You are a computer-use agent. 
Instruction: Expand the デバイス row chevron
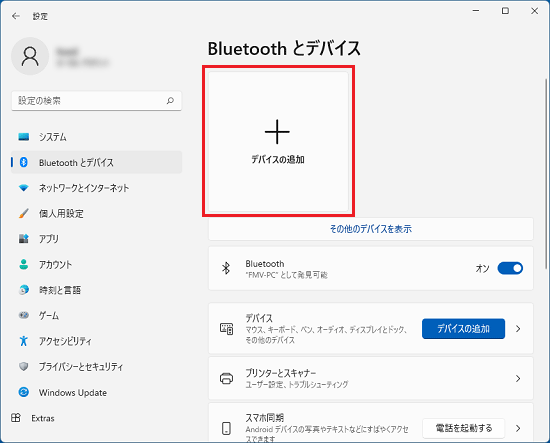coord(518,329)
